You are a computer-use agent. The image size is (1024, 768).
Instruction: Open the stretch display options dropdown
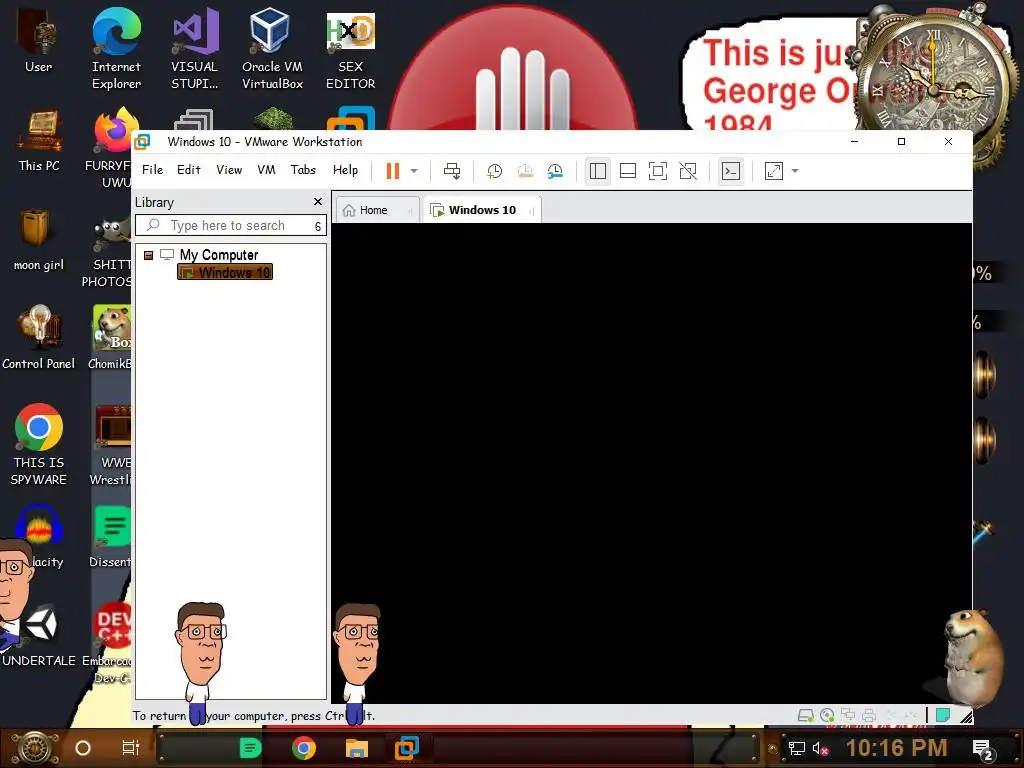tap(795, 171)
